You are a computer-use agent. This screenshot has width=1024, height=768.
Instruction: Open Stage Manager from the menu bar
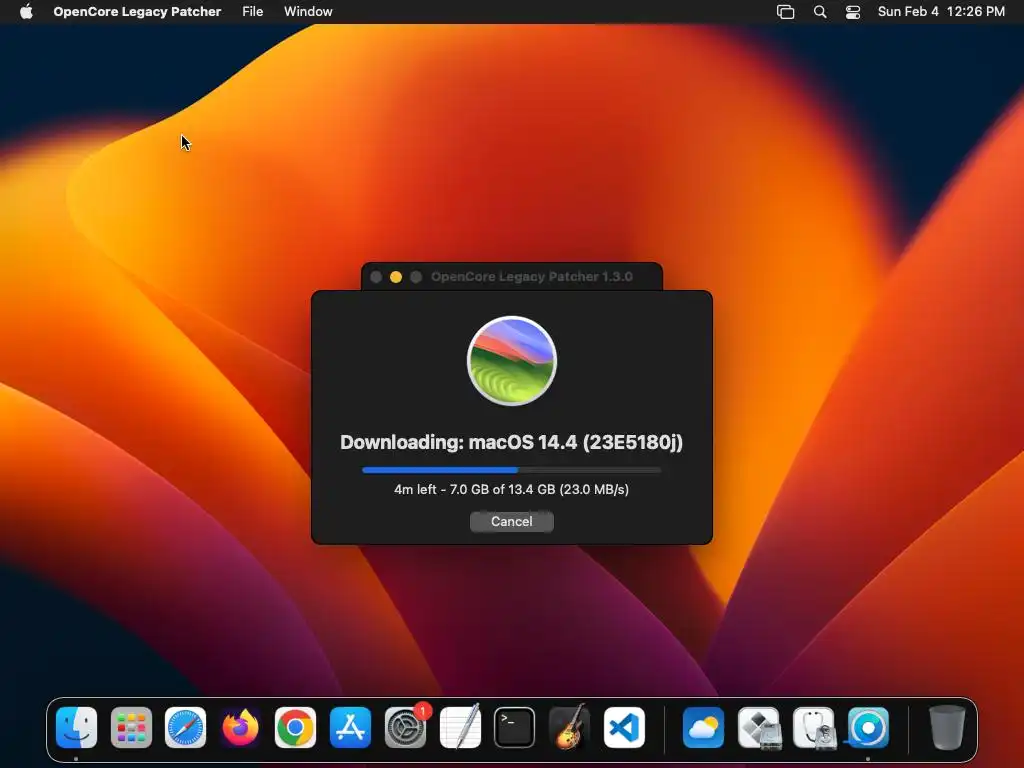(786, 12)
